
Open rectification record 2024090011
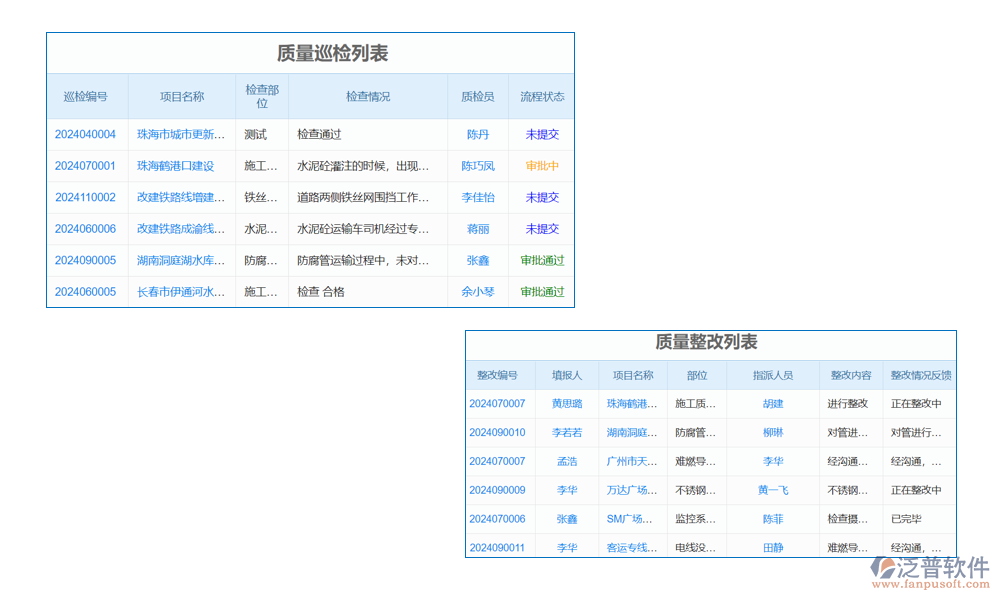tap(497, 548)
